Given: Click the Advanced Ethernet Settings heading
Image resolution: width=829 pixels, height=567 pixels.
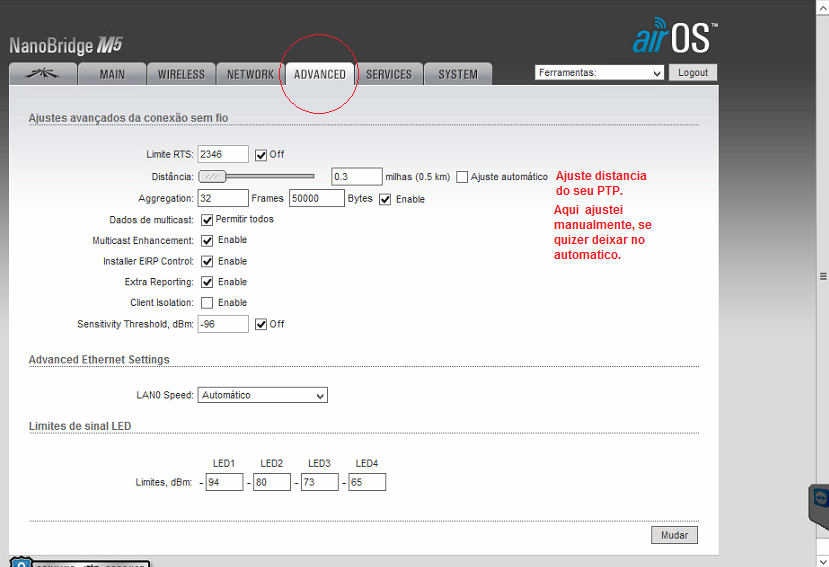Looking at the screenshot, I should coord(99,360).
